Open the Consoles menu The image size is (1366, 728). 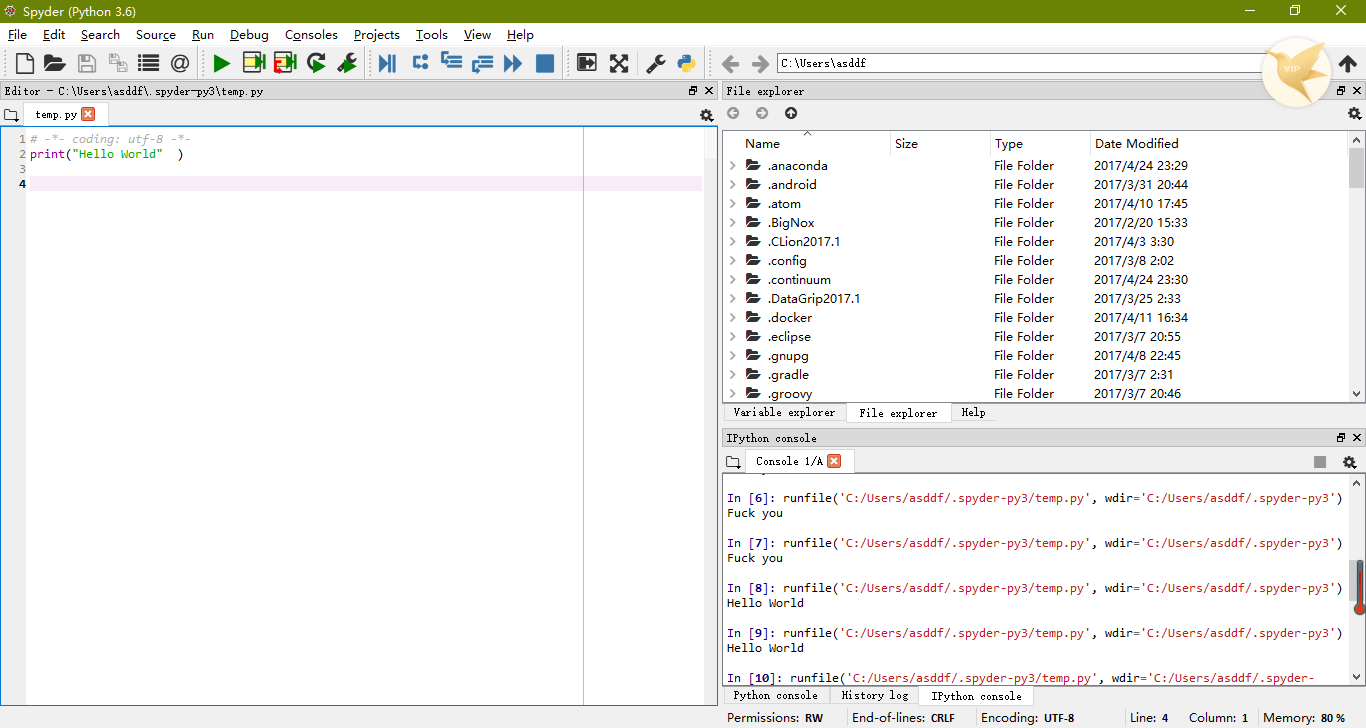[311, 34]
